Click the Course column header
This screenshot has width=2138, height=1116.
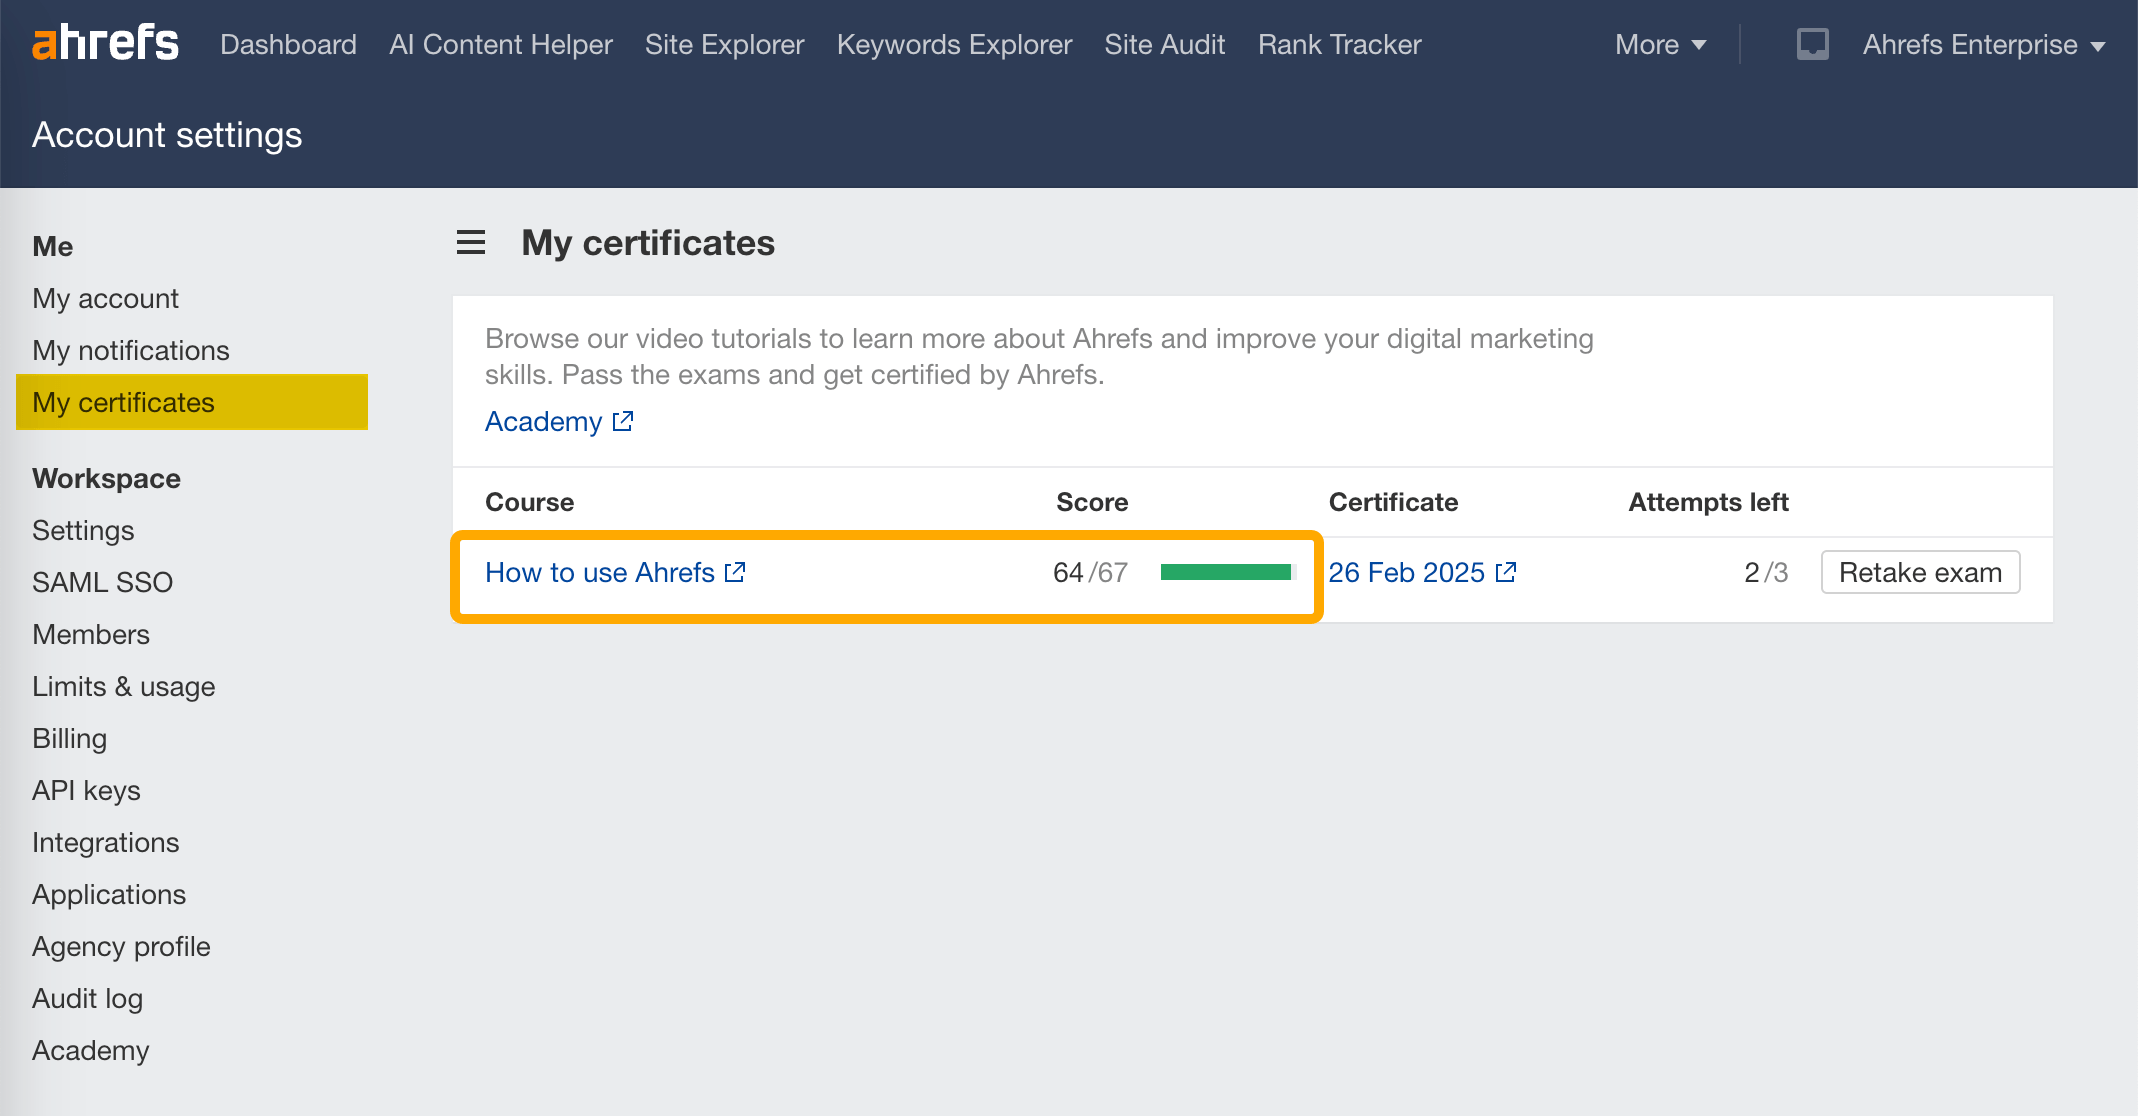coord(529,502)
